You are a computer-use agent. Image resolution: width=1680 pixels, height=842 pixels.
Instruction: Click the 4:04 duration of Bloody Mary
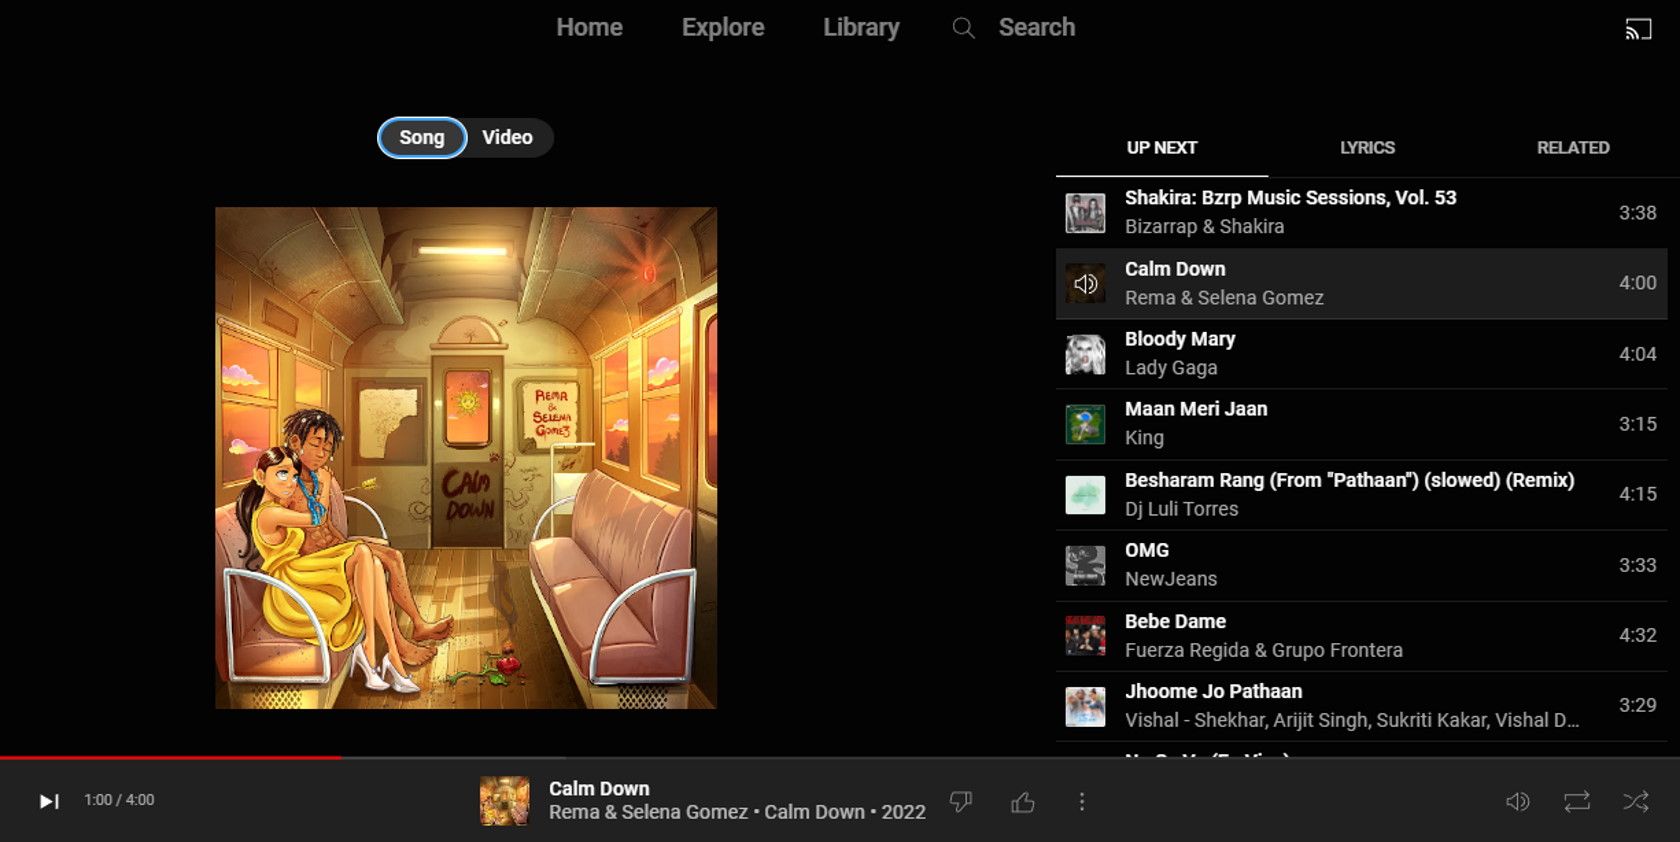1638,354
